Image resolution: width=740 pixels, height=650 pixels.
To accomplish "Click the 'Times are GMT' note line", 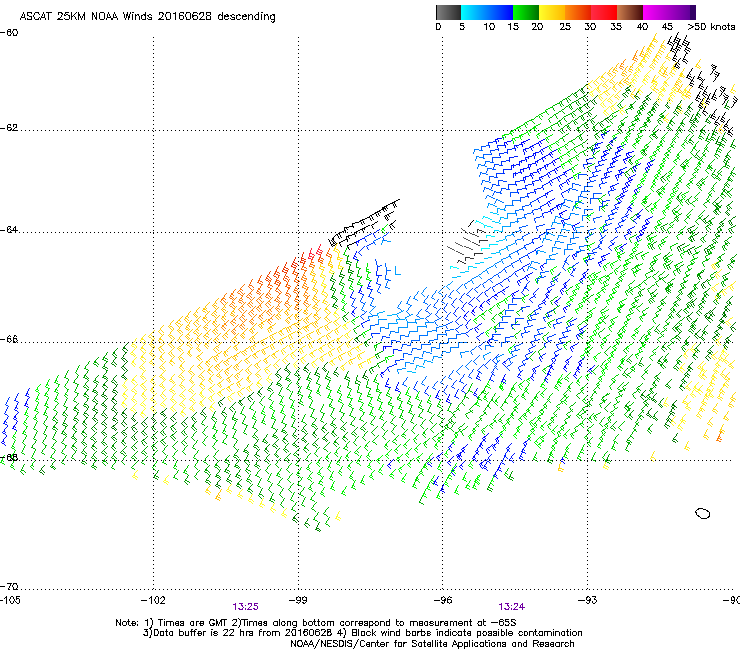I will pyautogui.click(x=316, y=623).
